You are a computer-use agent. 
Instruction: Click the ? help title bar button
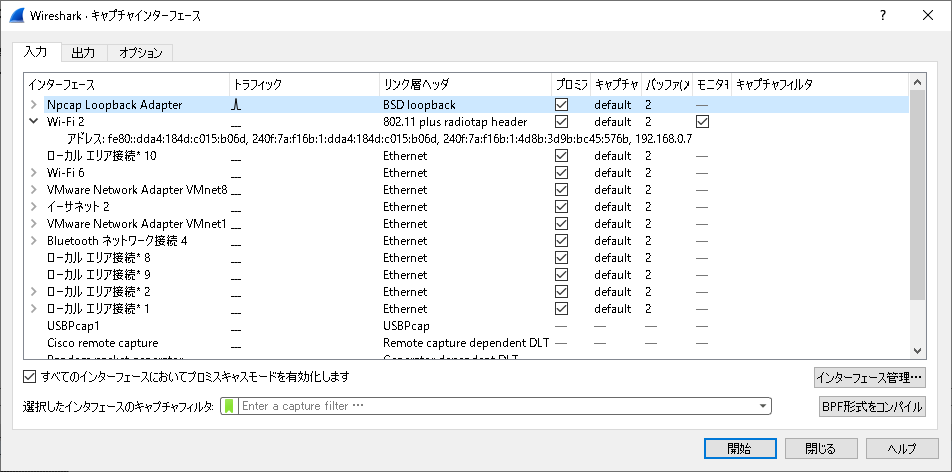pyautogui.click(x=883, y=16)
